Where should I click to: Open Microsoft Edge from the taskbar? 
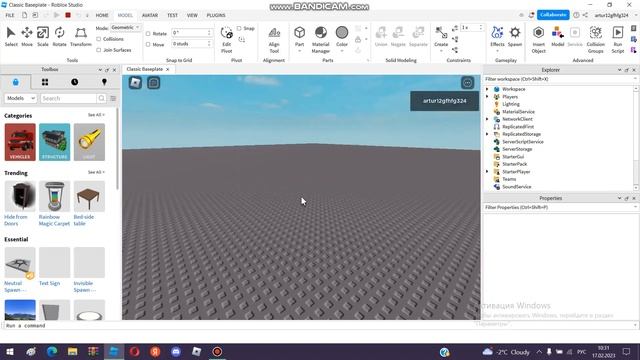[52, 352]
